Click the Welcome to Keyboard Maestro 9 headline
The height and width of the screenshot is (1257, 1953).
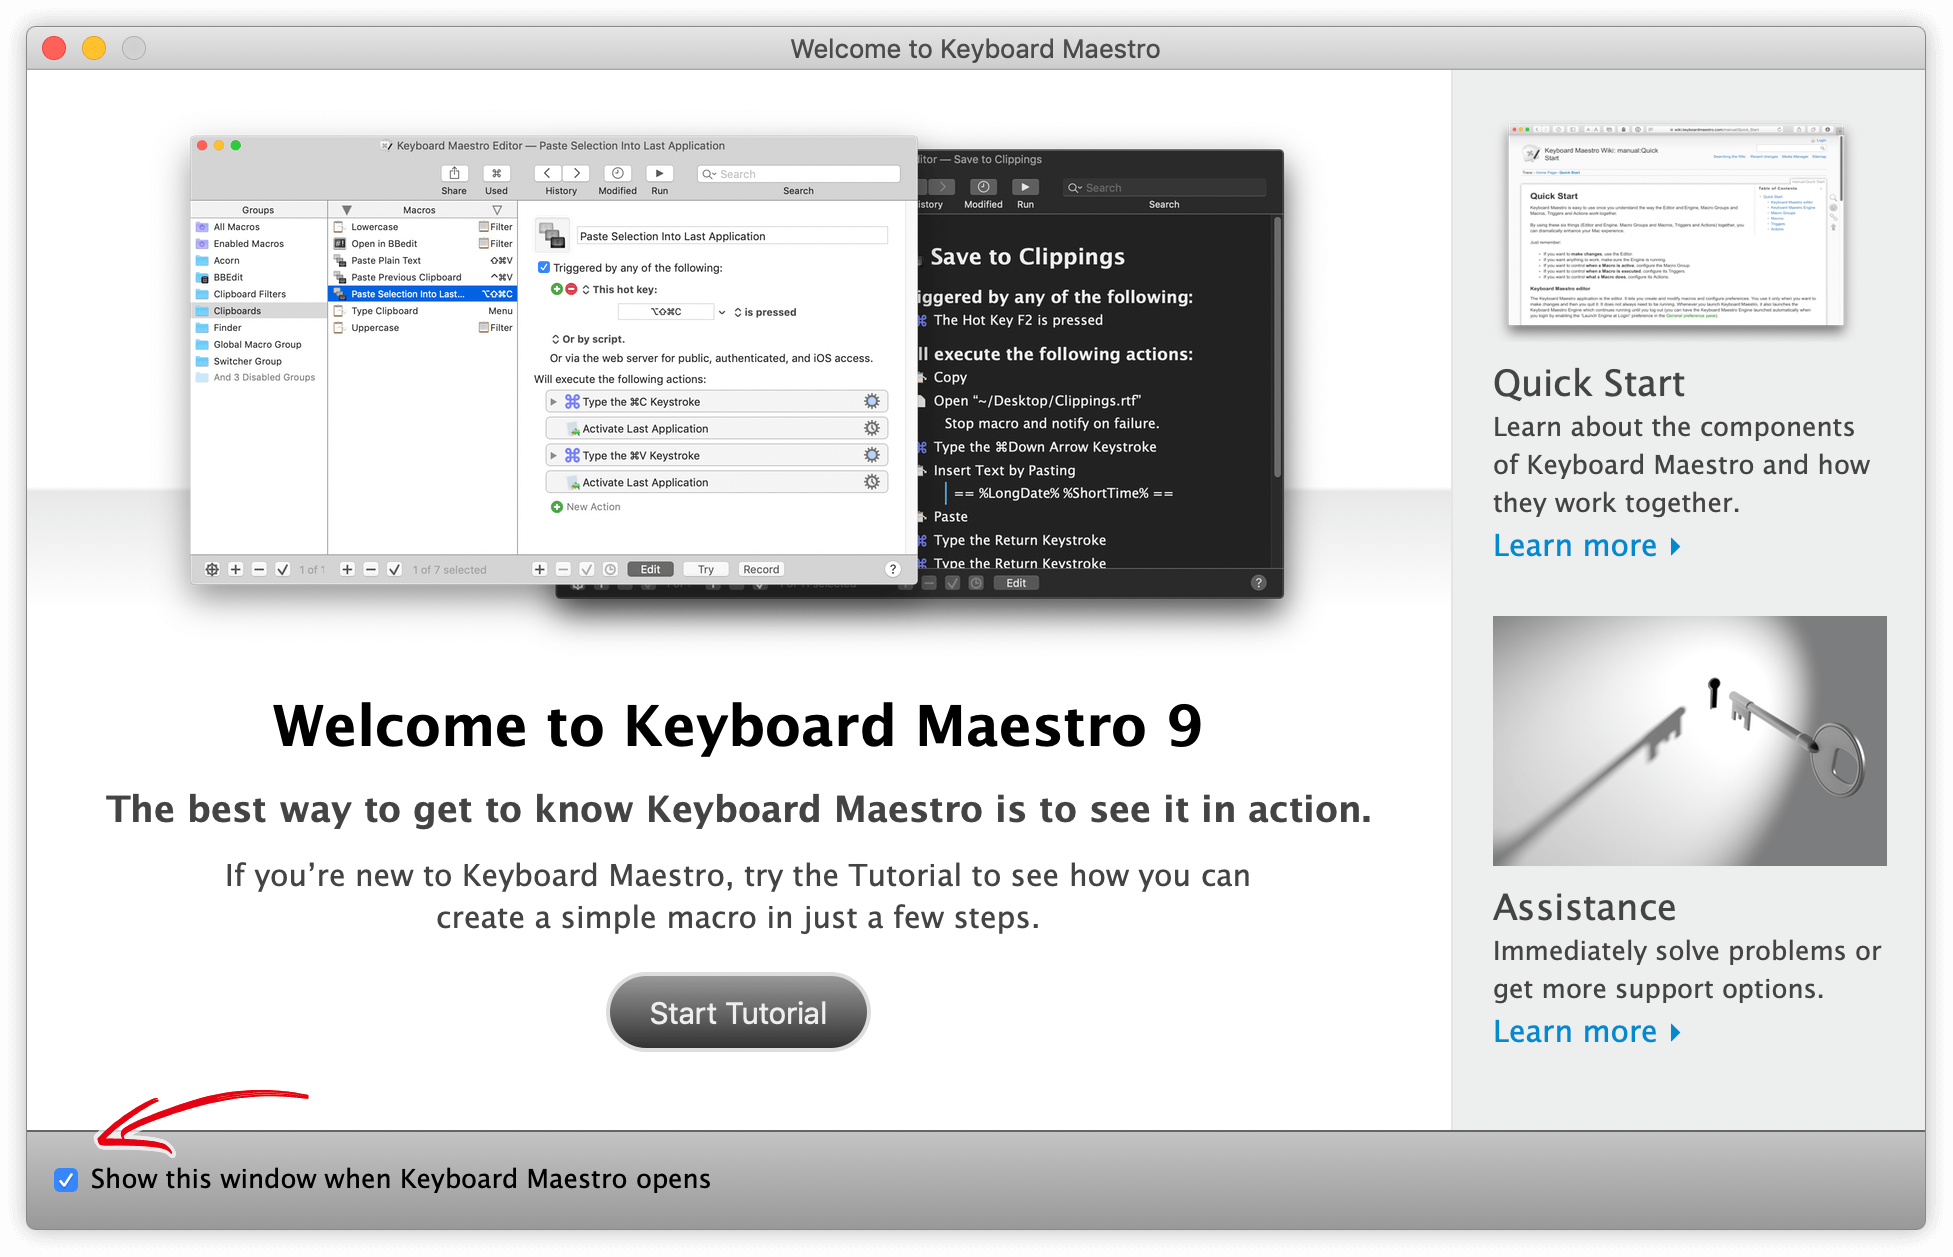737,726
